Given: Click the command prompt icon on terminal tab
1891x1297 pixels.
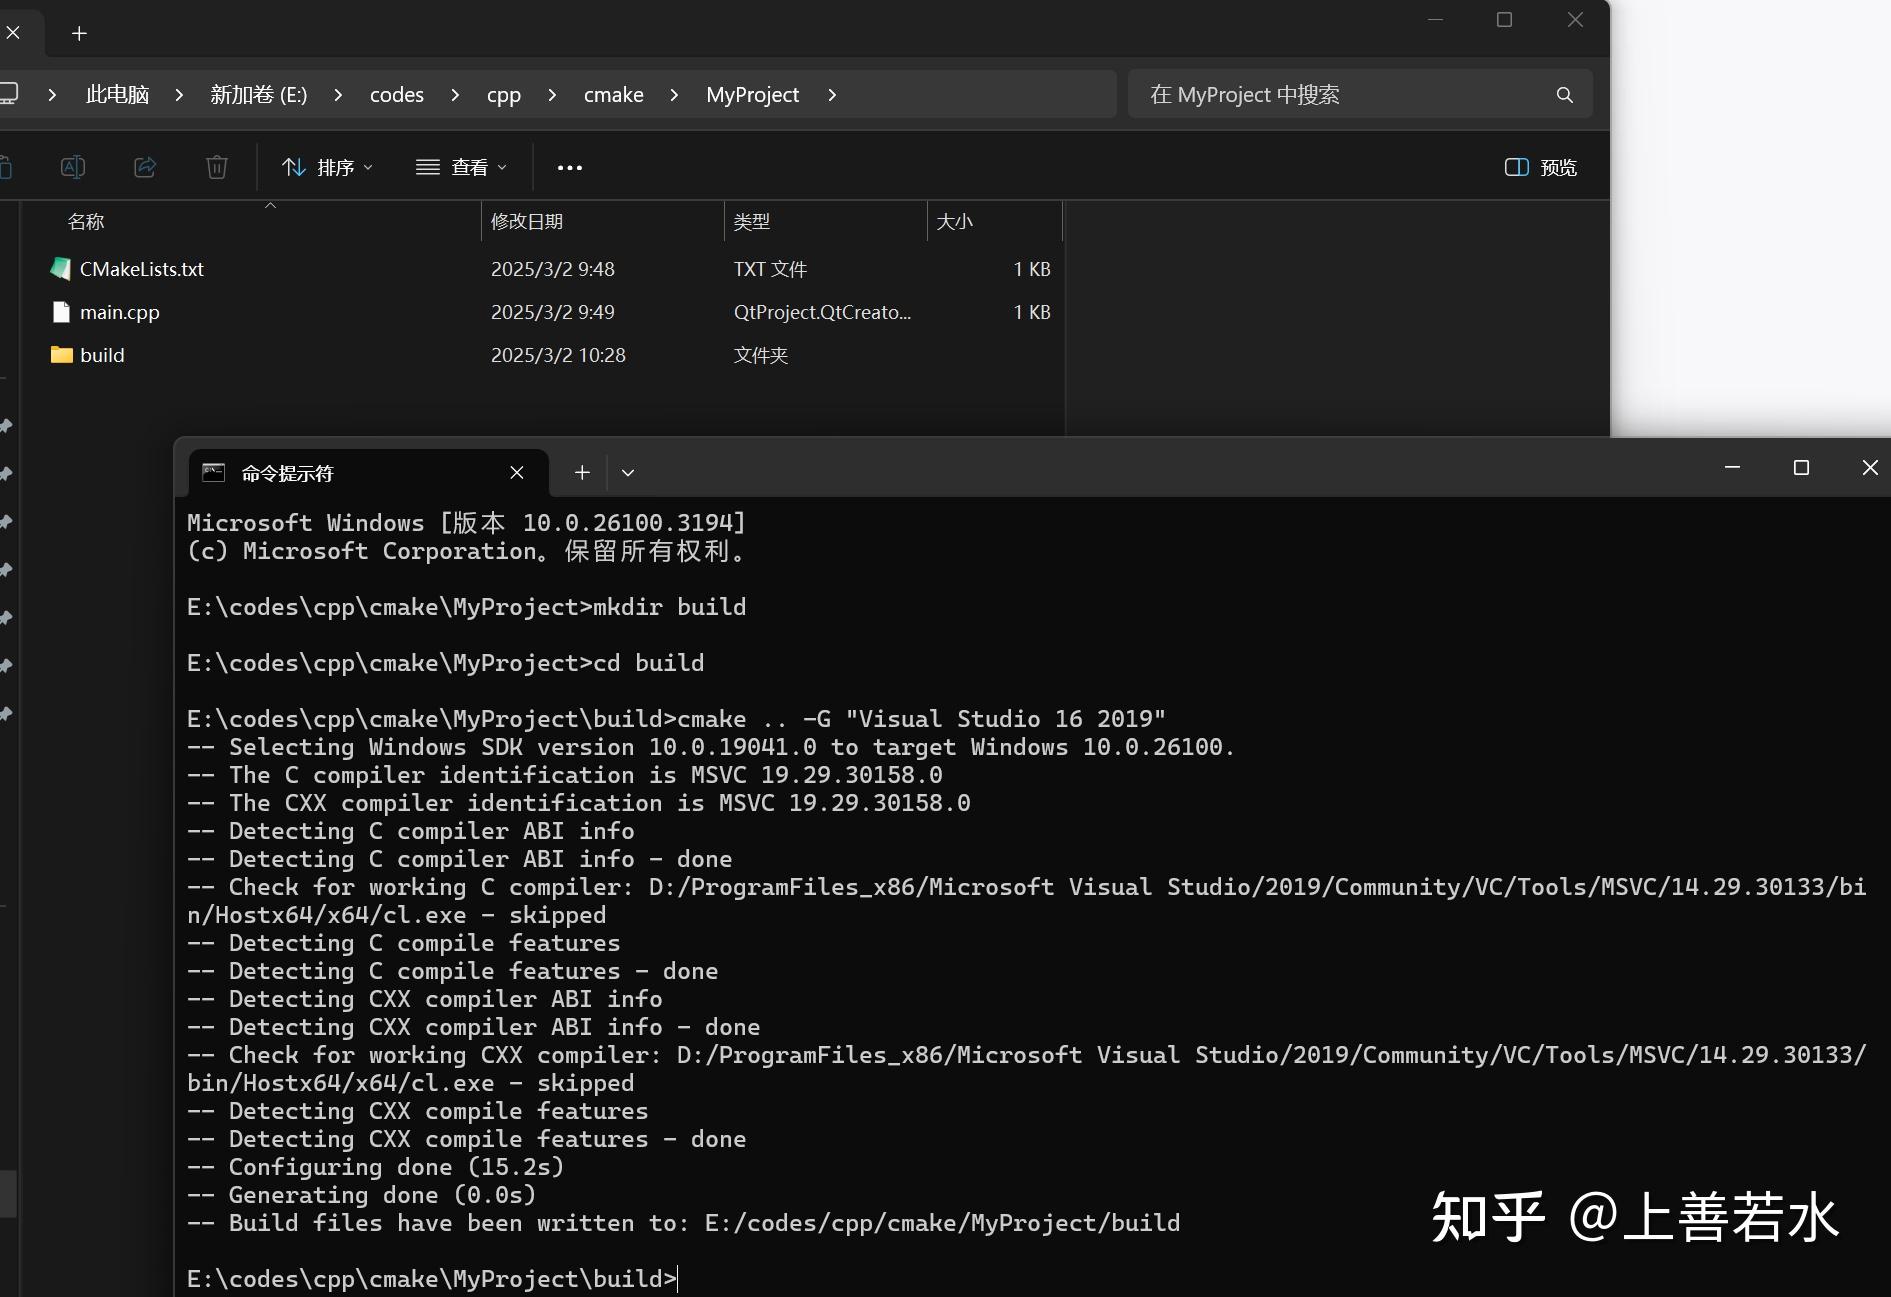Looking at the screenshot, I should (x=211, y=472).
